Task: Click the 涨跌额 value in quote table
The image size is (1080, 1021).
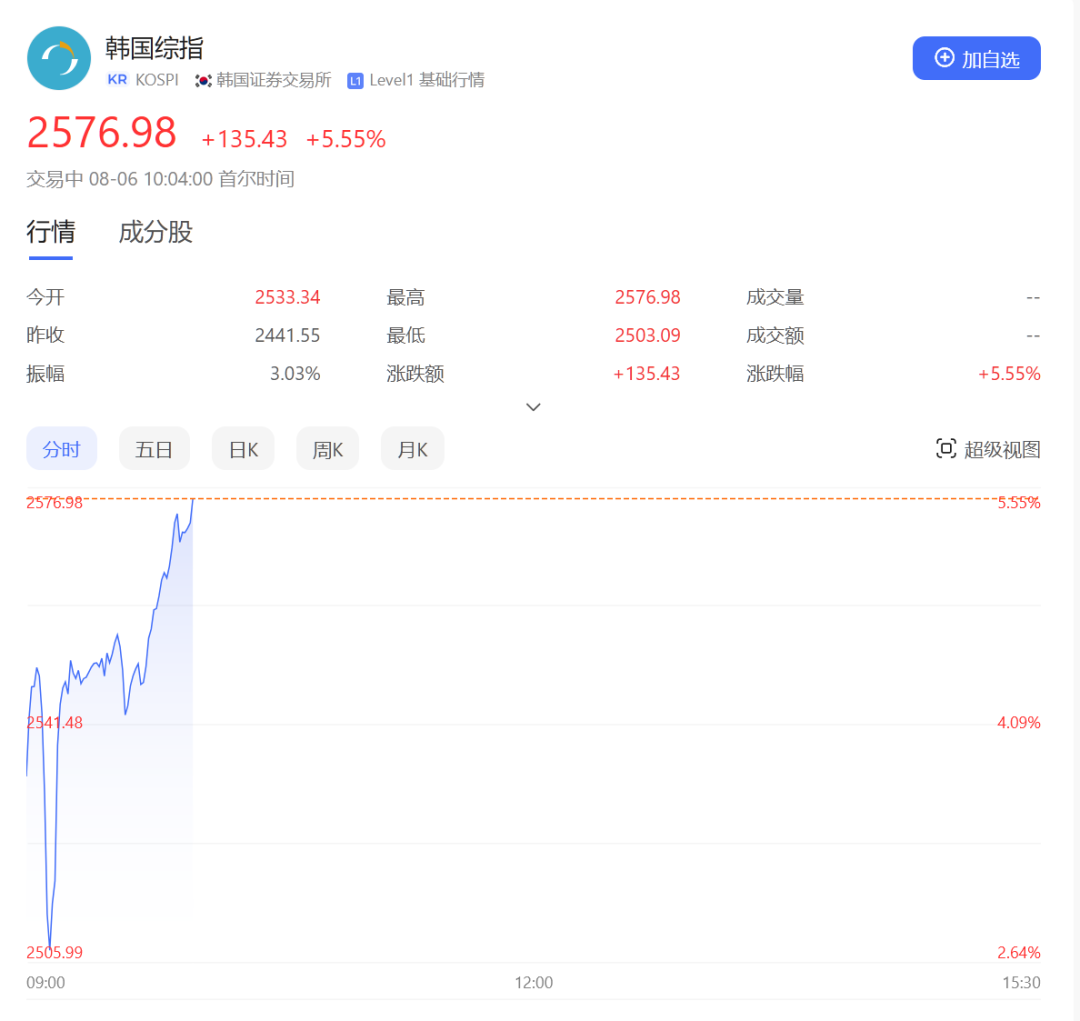Action: (x=647, y=373)
